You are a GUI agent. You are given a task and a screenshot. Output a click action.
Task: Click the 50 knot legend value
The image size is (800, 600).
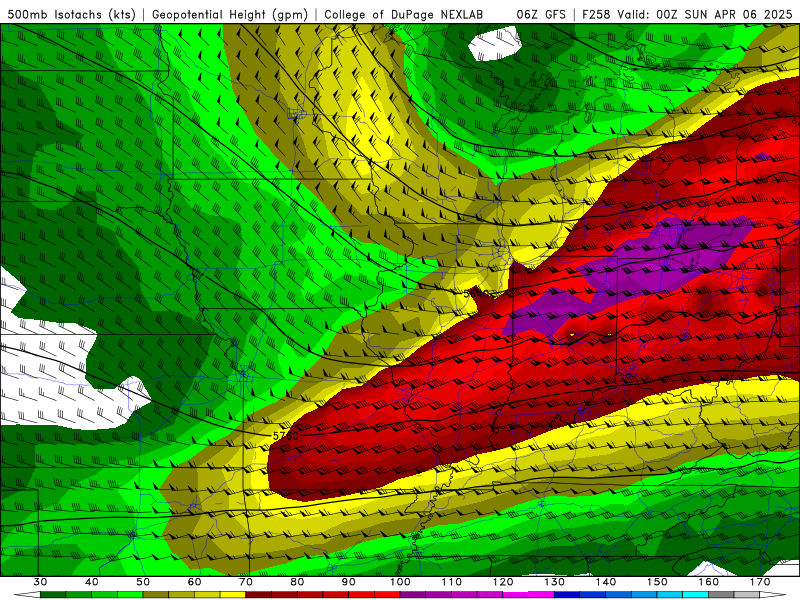[143, 582]
